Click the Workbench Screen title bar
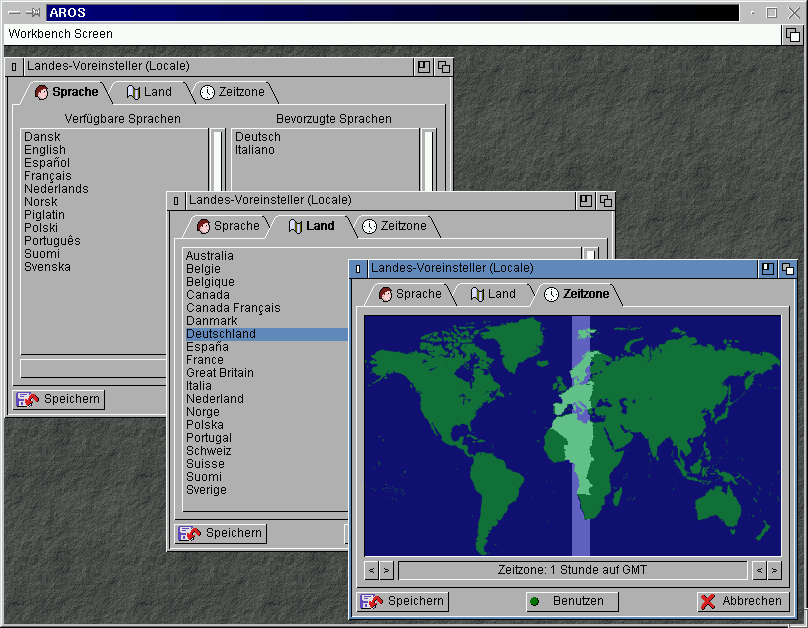The width and height of the screenshot is (808, 628). coord(394,35)
